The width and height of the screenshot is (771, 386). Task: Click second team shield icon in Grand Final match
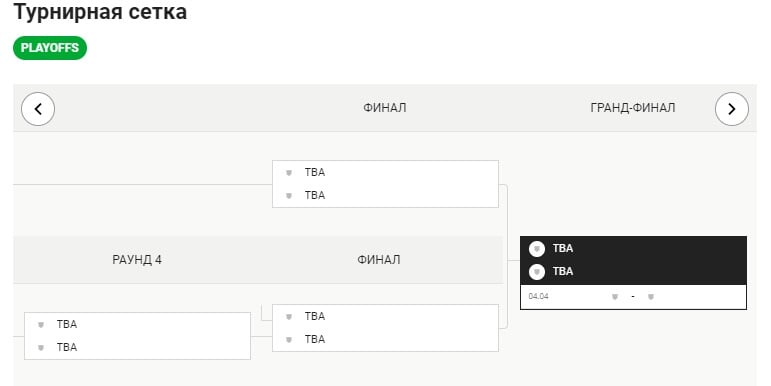coord(537,271)
